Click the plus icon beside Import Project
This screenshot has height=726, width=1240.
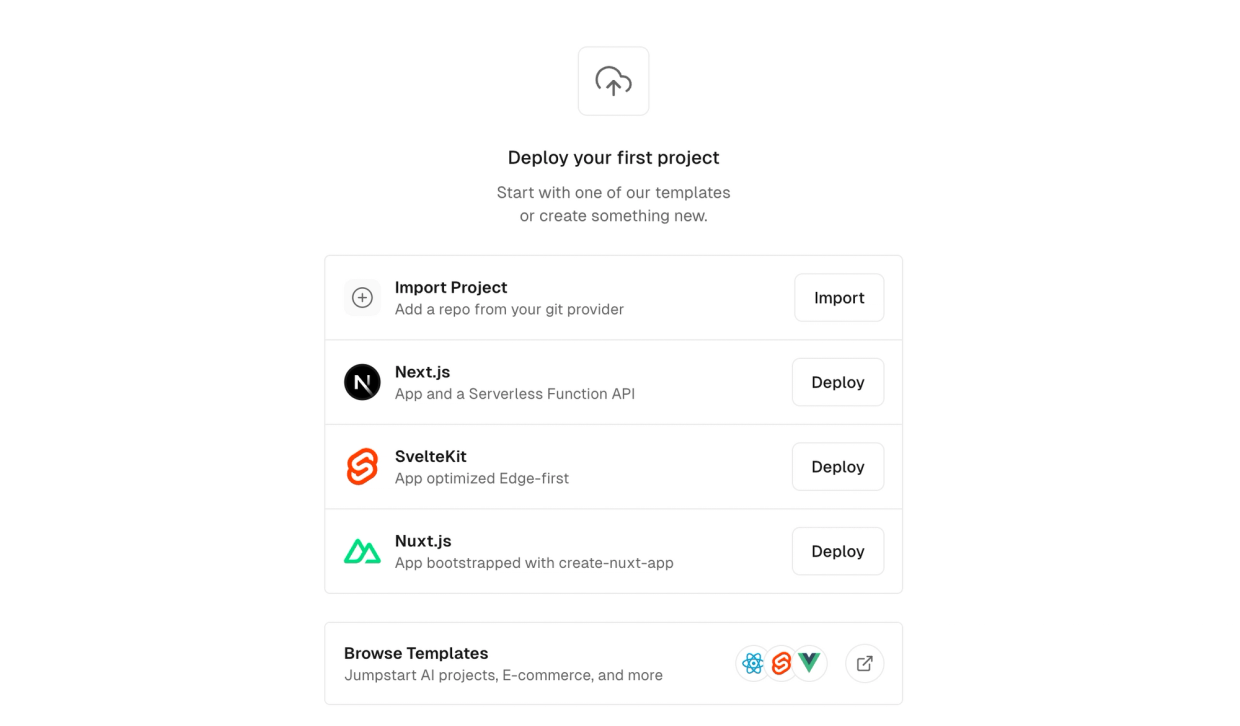coord(362,297)
